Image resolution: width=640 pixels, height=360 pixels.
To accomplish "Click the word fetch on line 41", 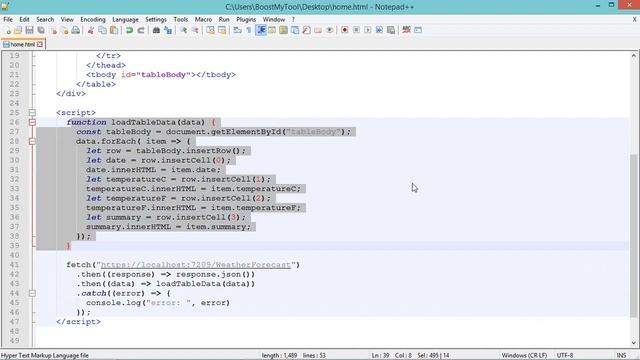I will pos(78,265).
